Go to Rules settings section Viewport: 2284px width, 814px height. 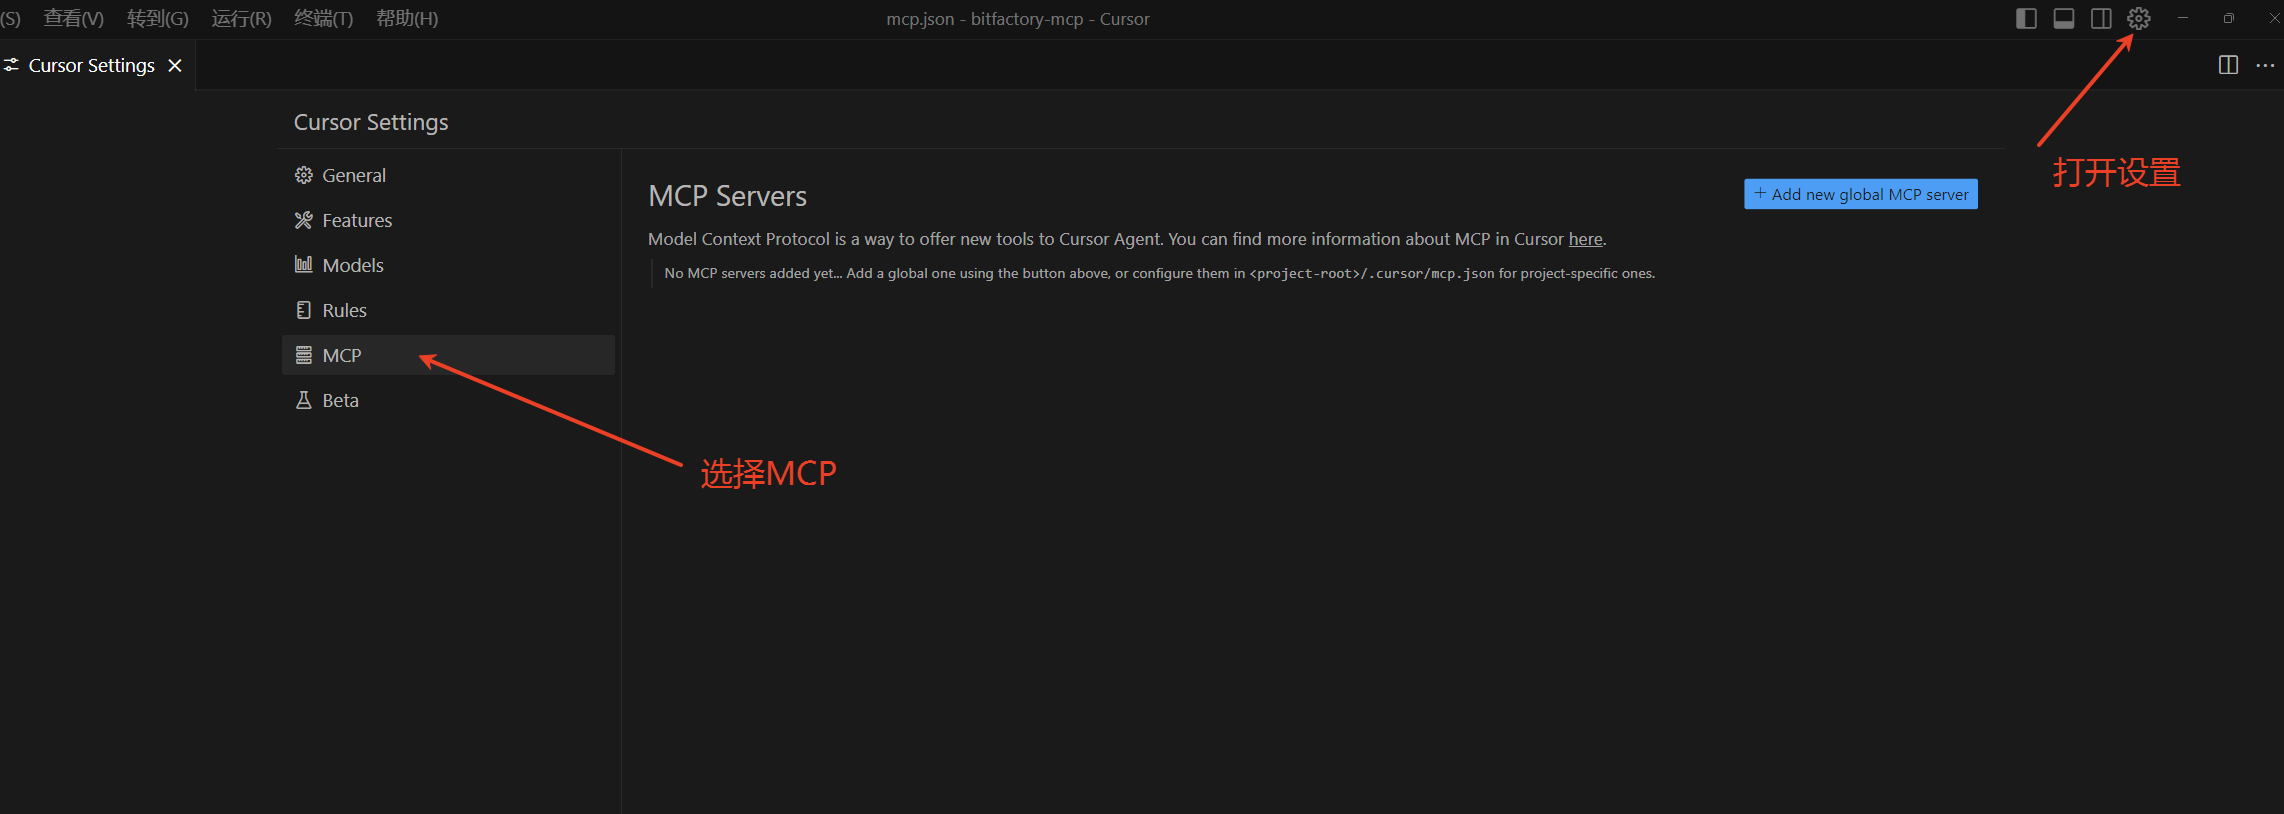pos(448,310)
